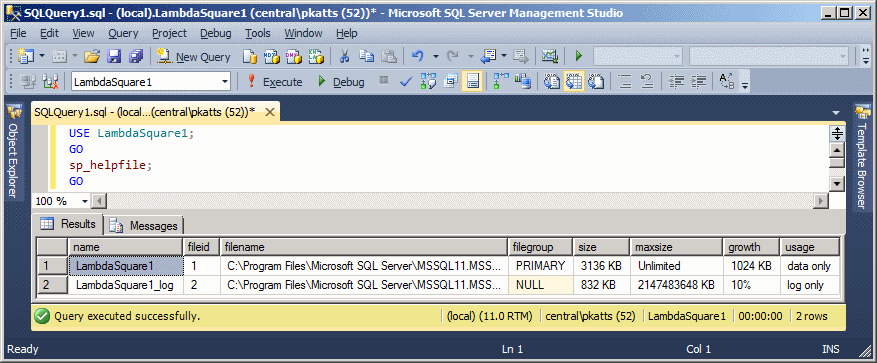This screenshot has width=877, height=363.
Task: Open the Project menu
Action: [169, 33]
